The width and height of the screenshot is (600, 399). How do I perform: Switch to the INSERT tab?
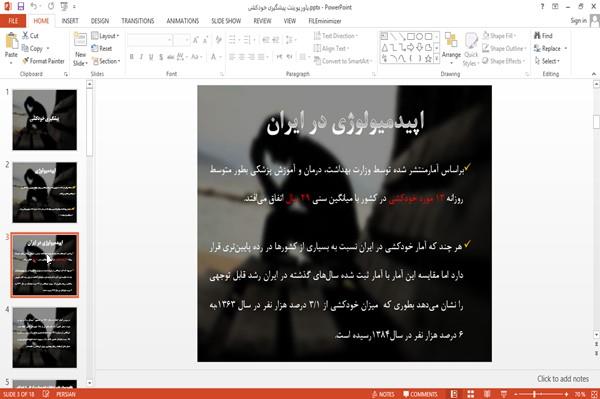pyautogui.click(x=70, y=21)
